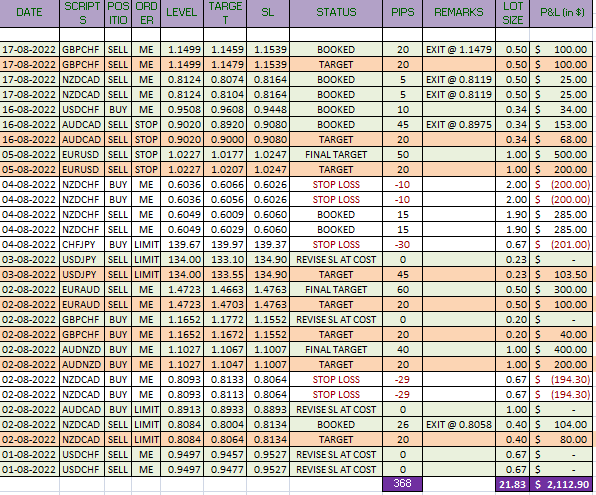
Task: Select the SL column header
Action: tap(268, 13)
